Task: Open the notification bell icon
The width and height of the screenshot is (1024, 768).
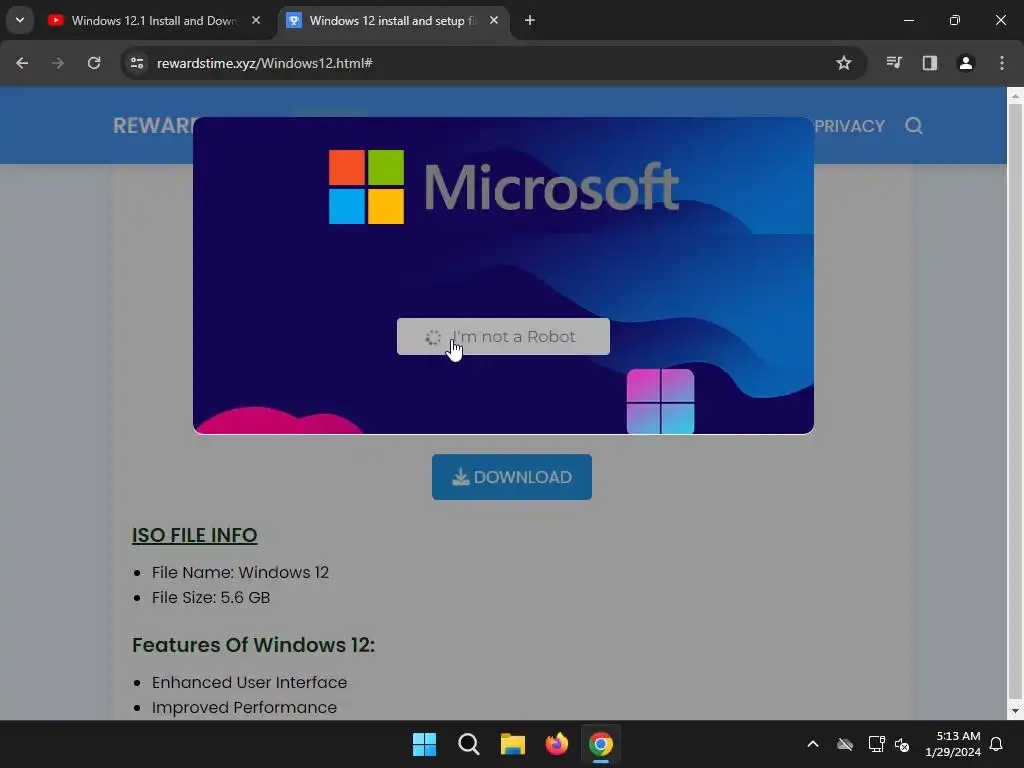Action: [996, 744]
